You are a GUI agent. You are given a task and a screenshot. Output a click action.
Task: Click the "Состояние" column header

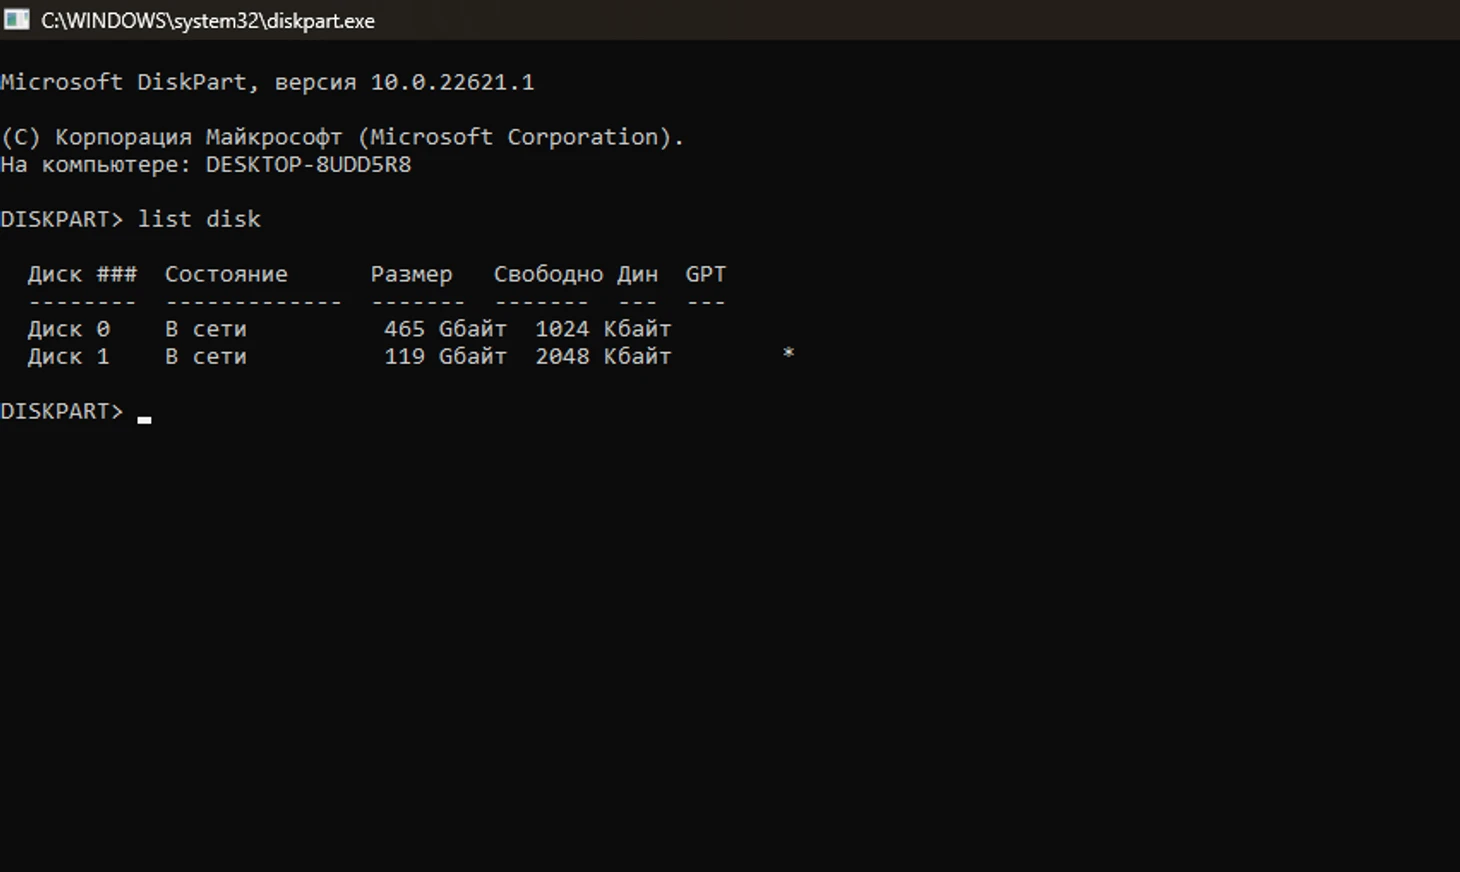point(226,274)
